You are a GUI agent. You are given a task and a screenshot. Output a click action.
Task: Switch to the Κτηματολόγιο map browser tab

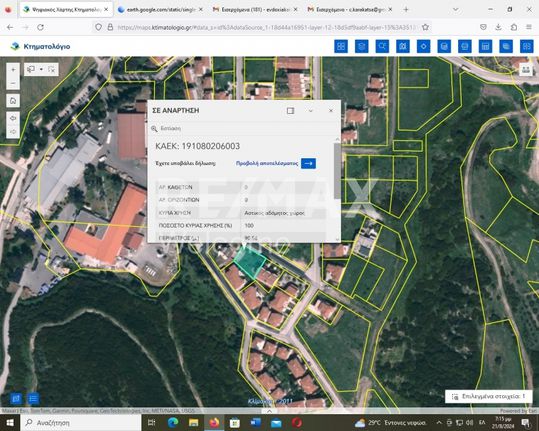(x=65, y=10)
